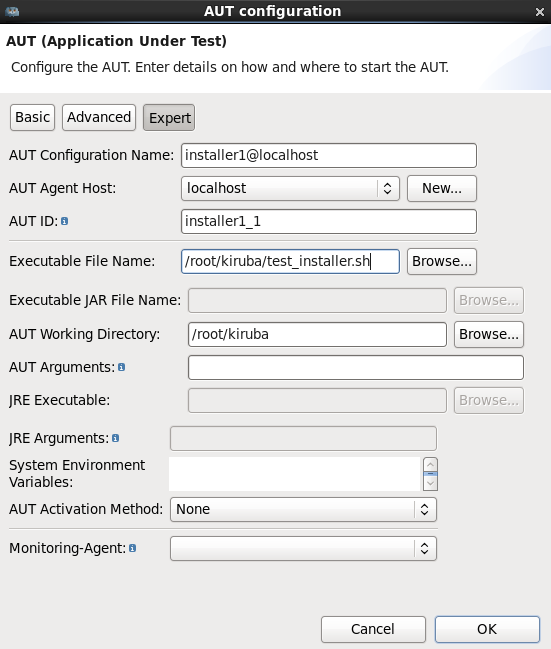Focus the AUT Arguments input field
Screen dimensions: 551x649
(356, 368)
